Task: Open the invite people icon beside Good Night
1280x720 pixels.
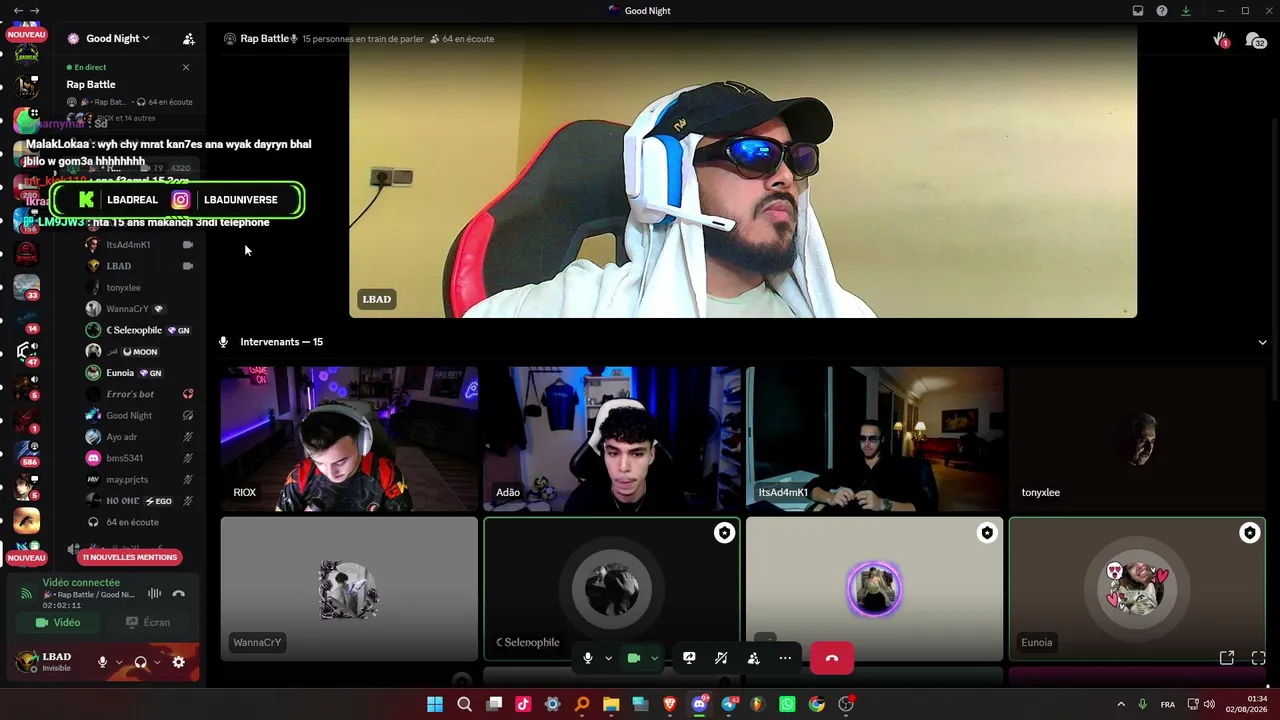Action: [x=188, y=39]
